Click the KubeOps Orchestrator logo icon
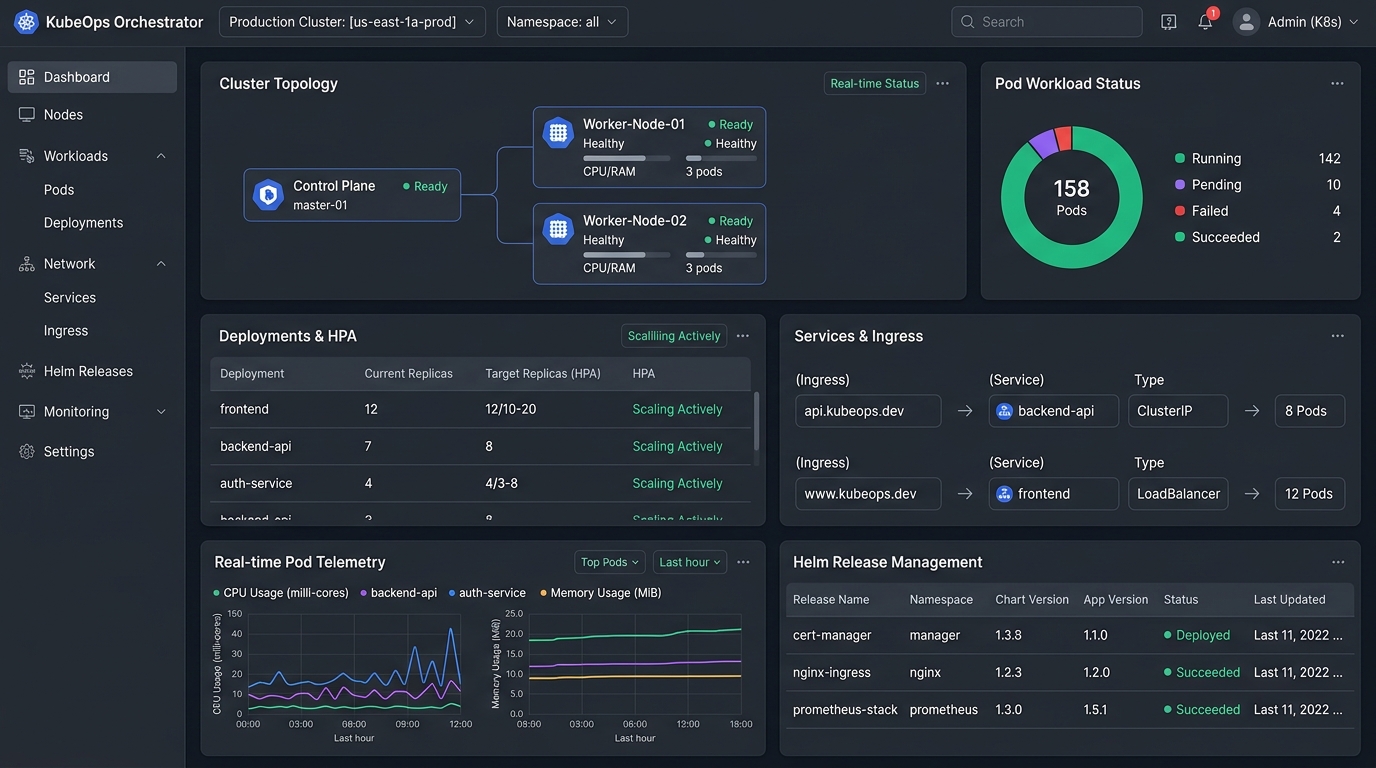The height and width of the screenshot is (768, 1376). click(x=26, y=22)
